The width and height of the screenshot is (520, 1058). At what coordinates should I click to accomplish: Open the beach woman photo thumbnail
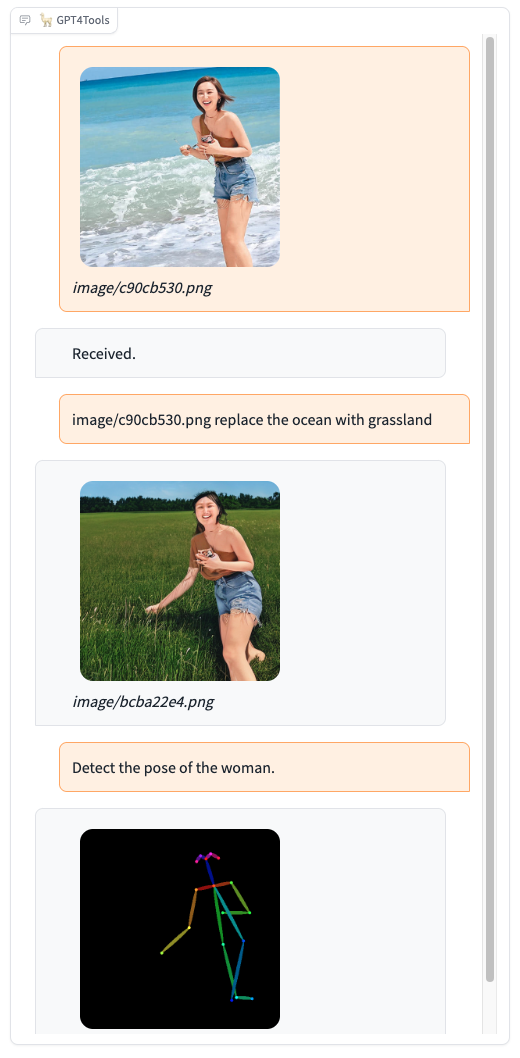[x=179, y=167]
